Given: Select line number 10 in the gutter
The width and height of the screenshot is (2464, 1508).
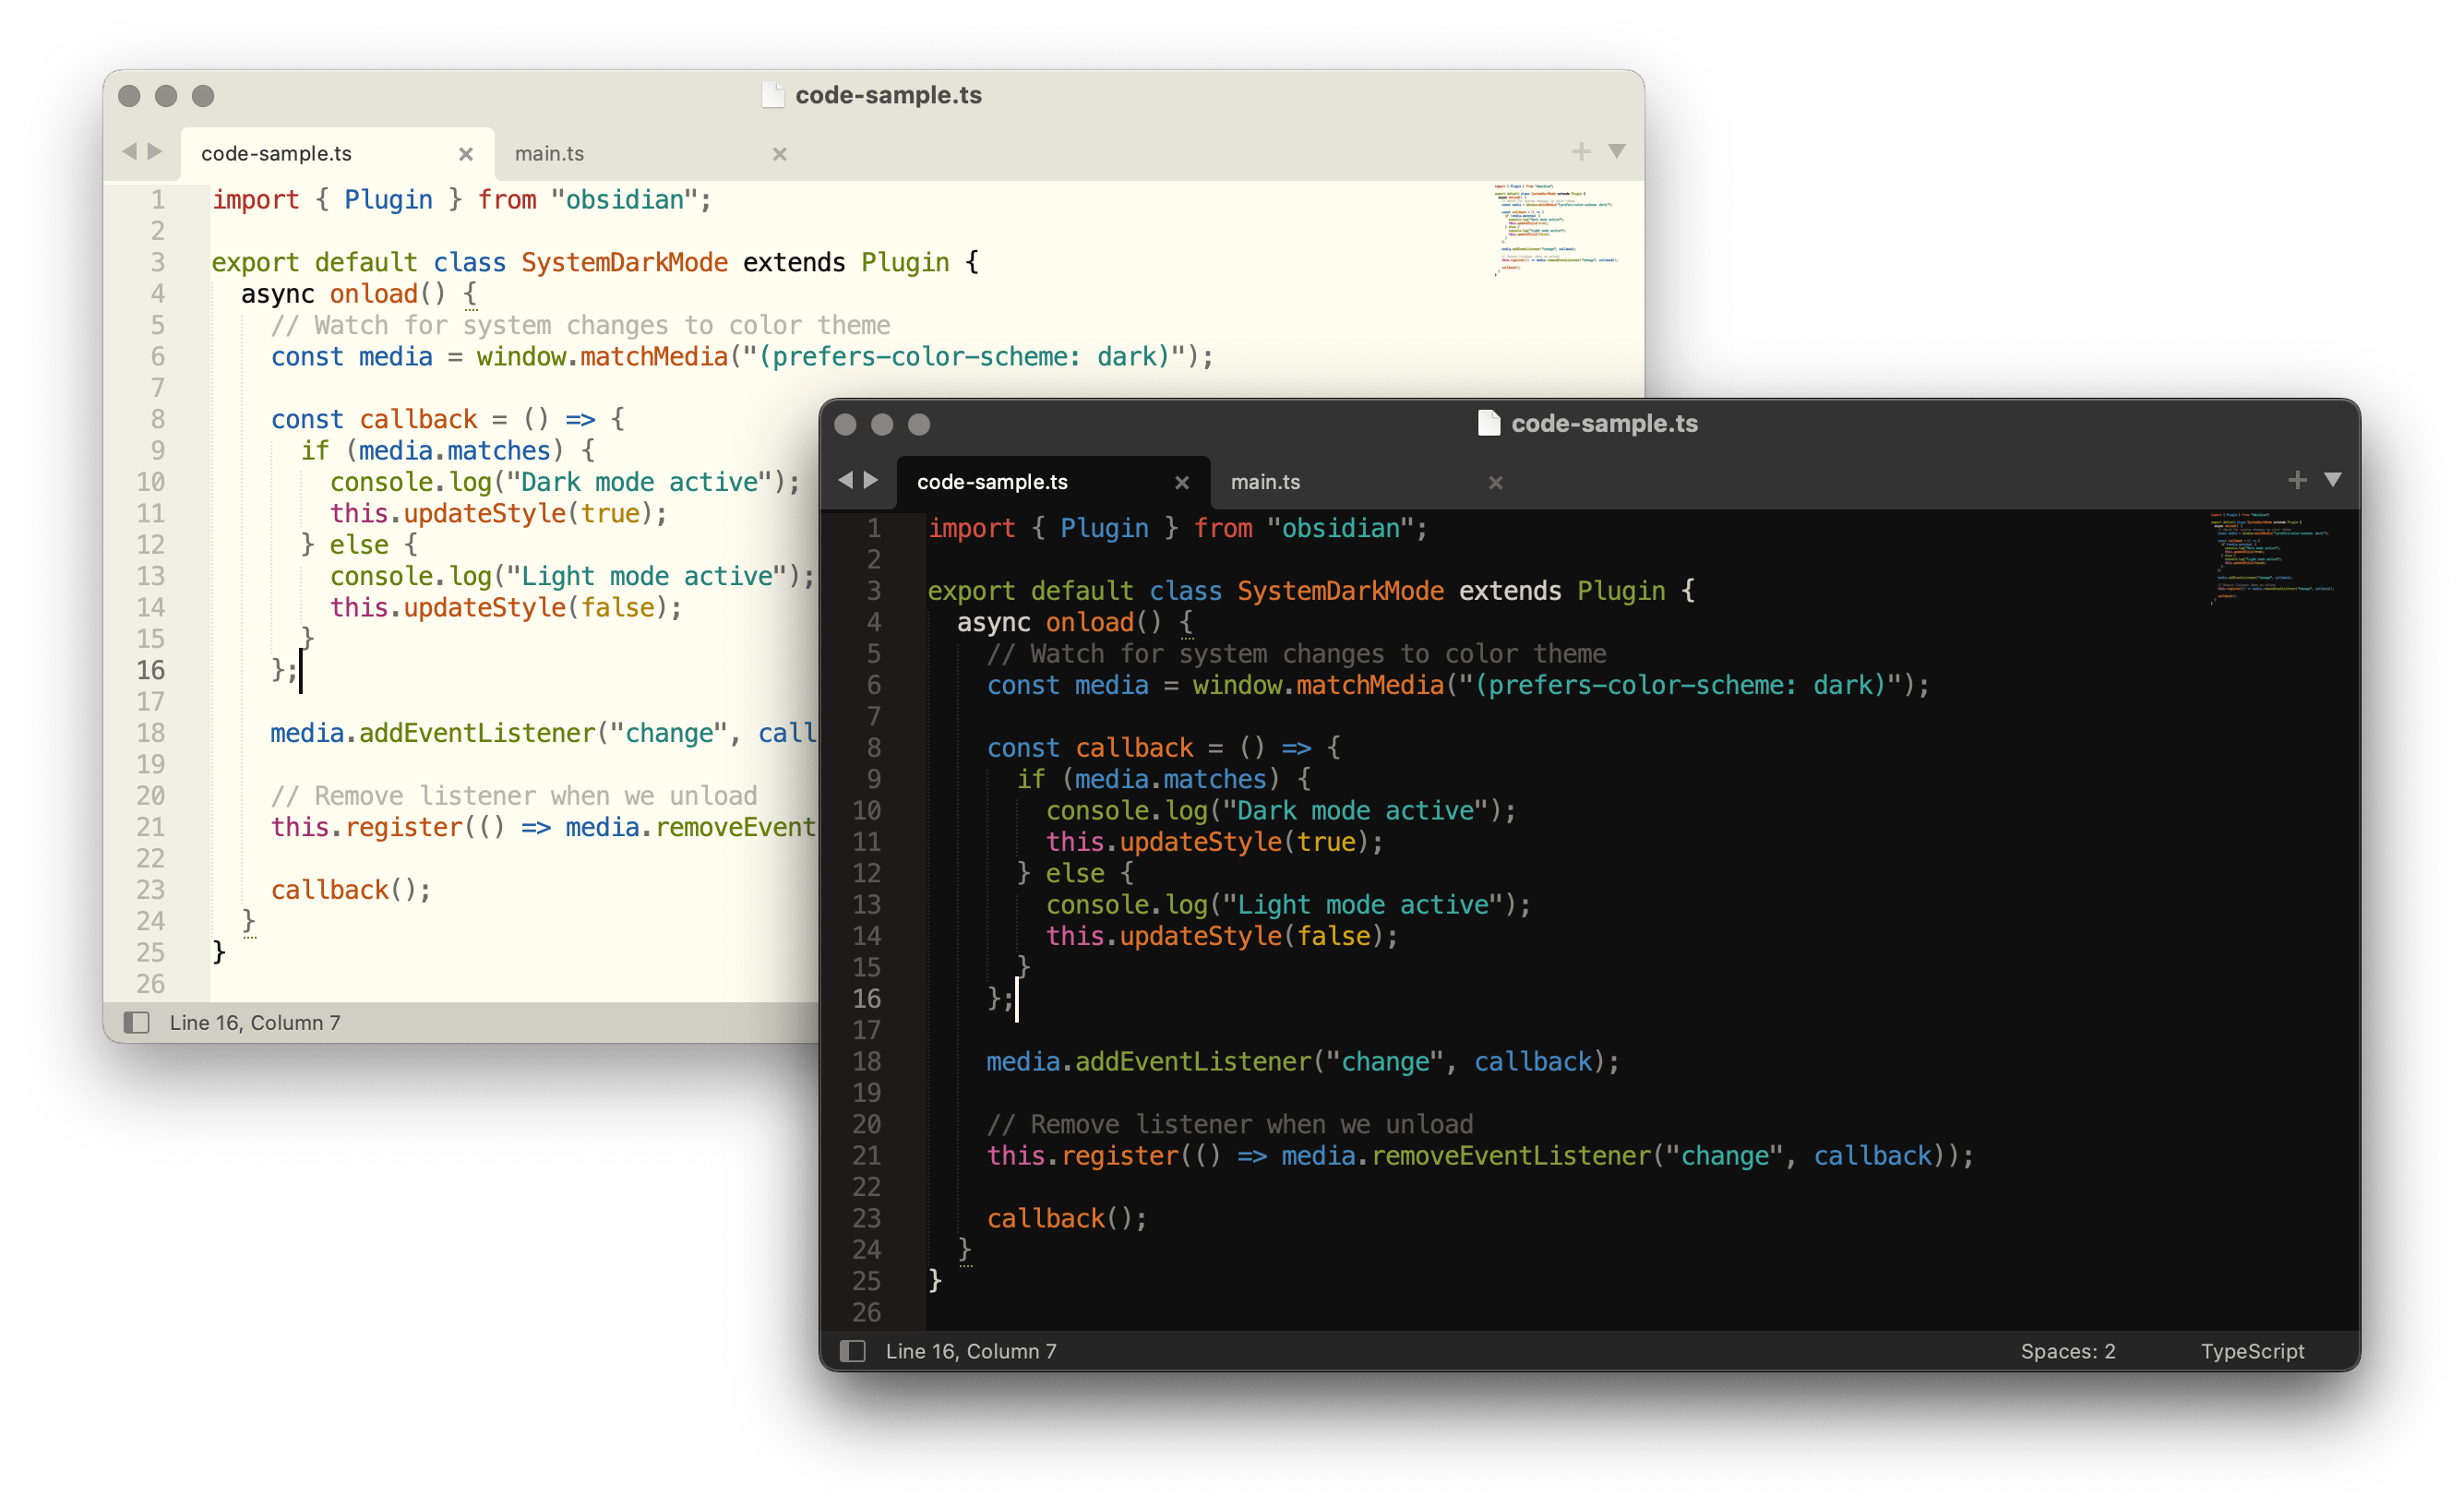Looking at the screenshot, I should 866,811.
